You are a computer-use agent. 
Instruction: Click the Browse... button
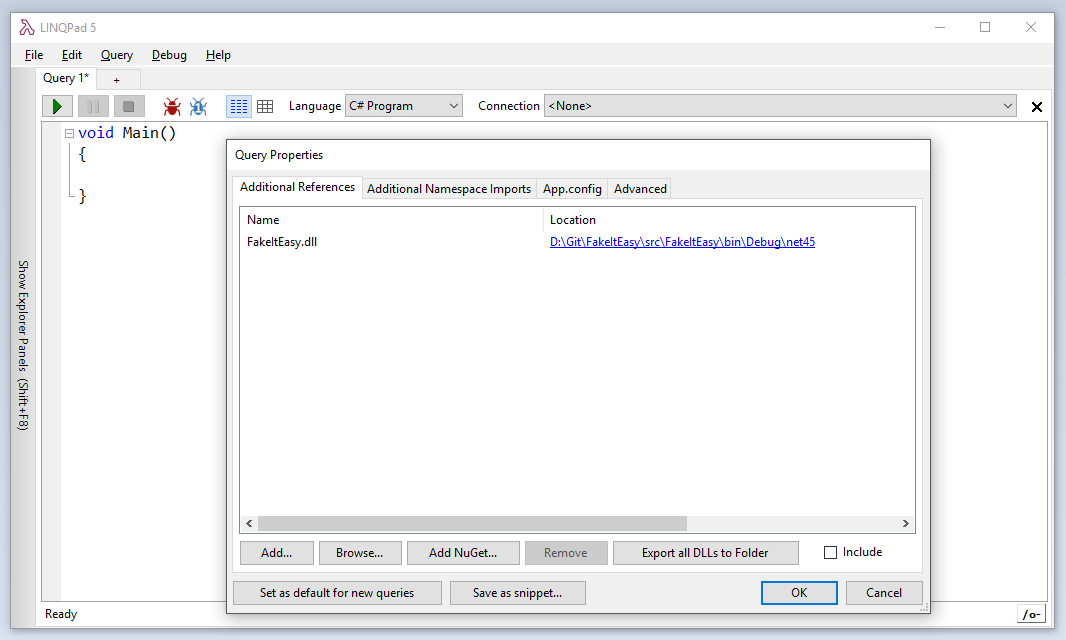pos(360,553)
